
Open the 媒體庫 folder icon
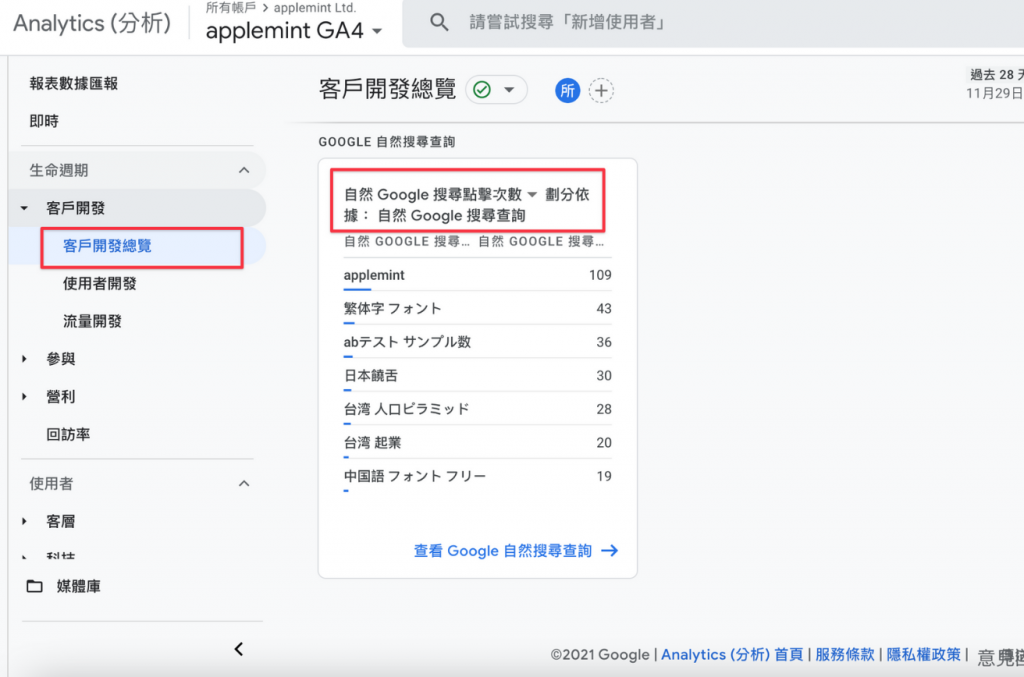coord(35,586)
